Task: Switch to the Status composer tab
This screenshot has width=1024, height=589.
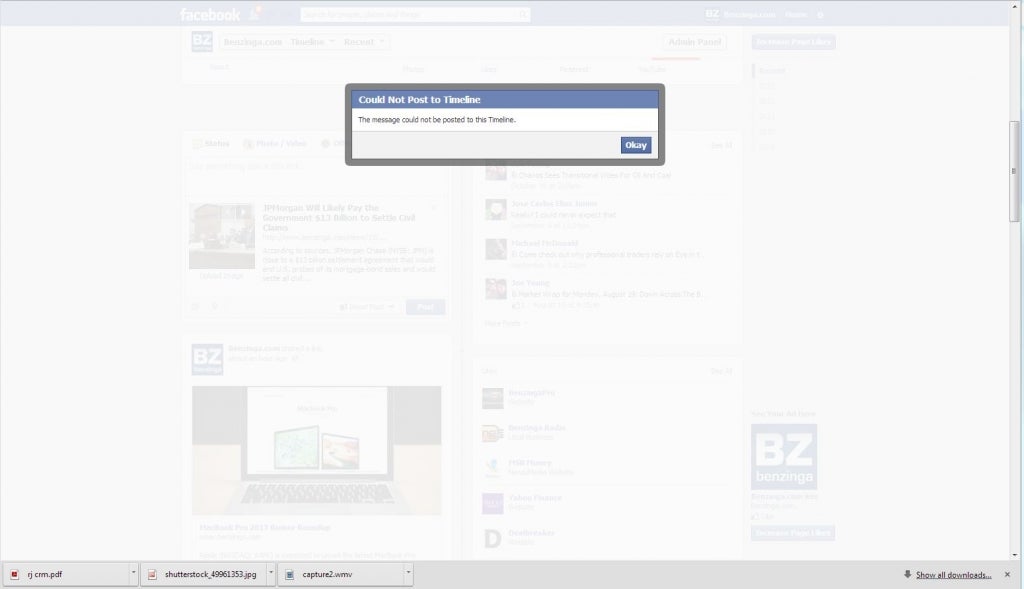Action: pos(212,144)
